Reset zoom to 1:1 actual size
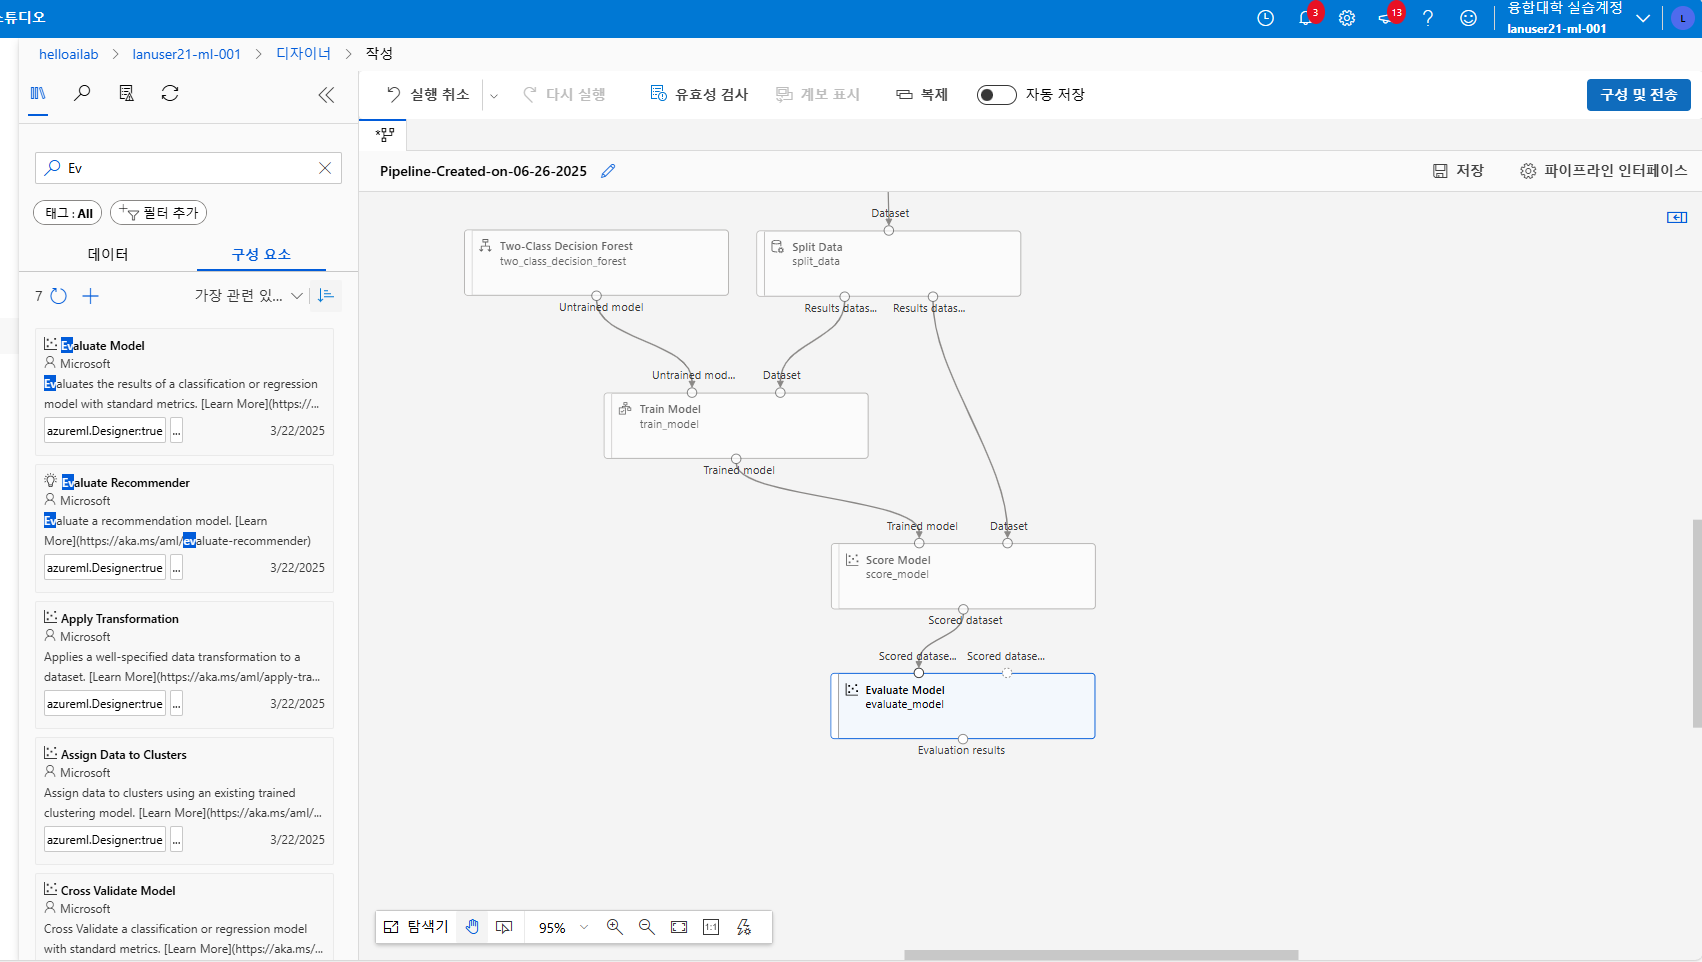The image size is (1702, 962). [711, 927]
